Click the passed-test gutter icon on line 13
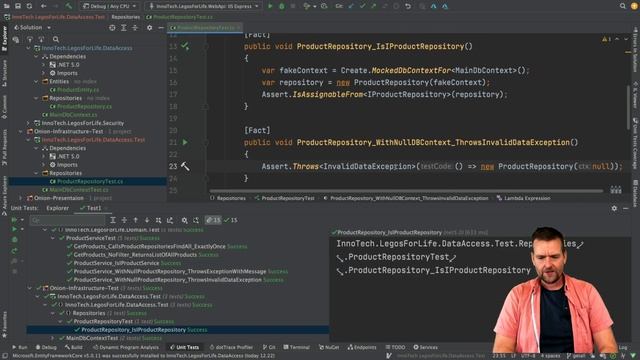 pos(185,46)
